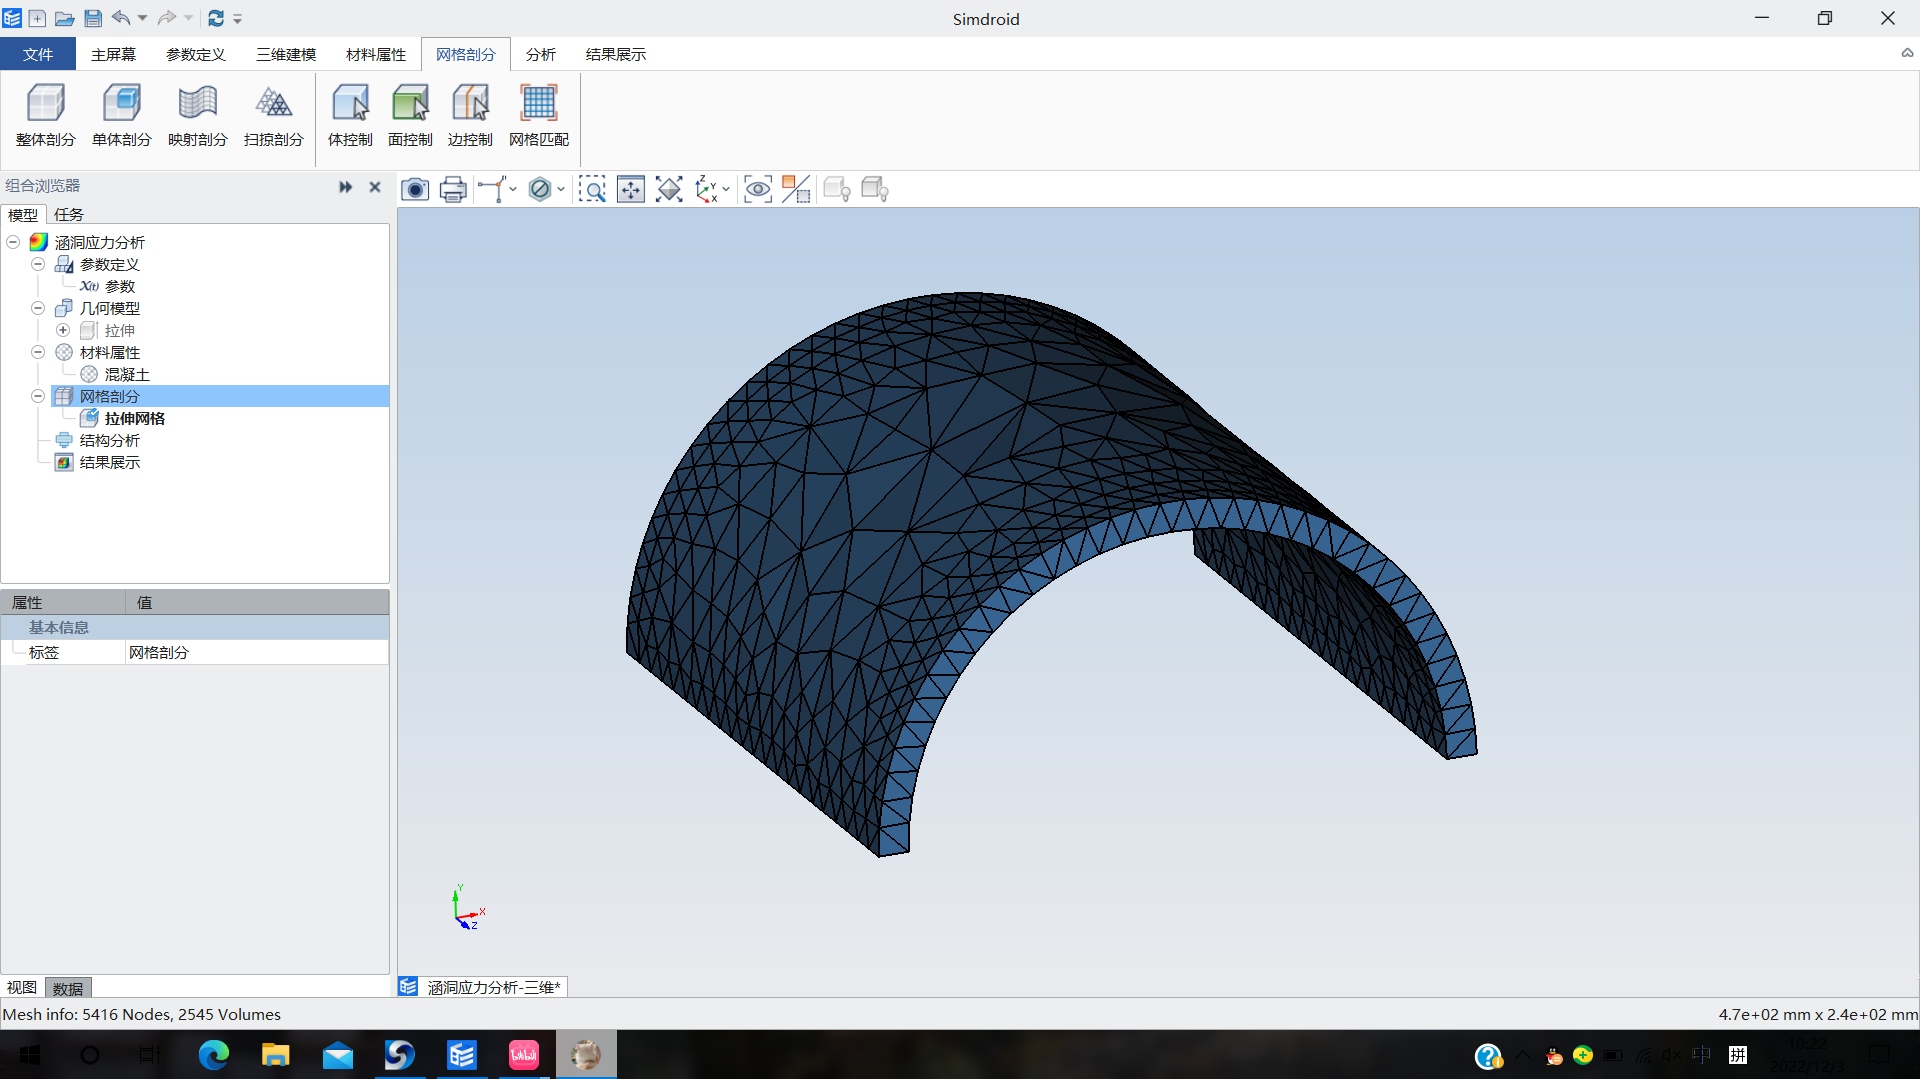The width and height of the screenshot is (1920, 1079).
Task: Click the eye-in-frame visibility icon
Action: click(x=758, y=189)
